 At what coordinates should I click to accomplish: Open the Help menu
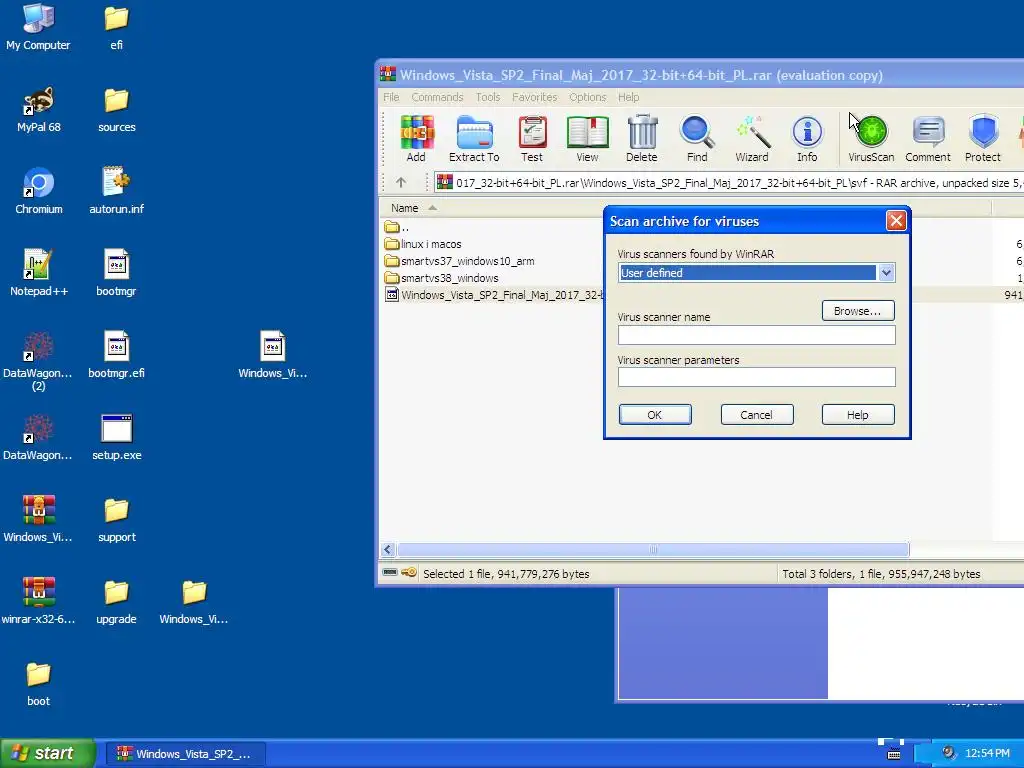pyautogui.click(x=628, y=97)
